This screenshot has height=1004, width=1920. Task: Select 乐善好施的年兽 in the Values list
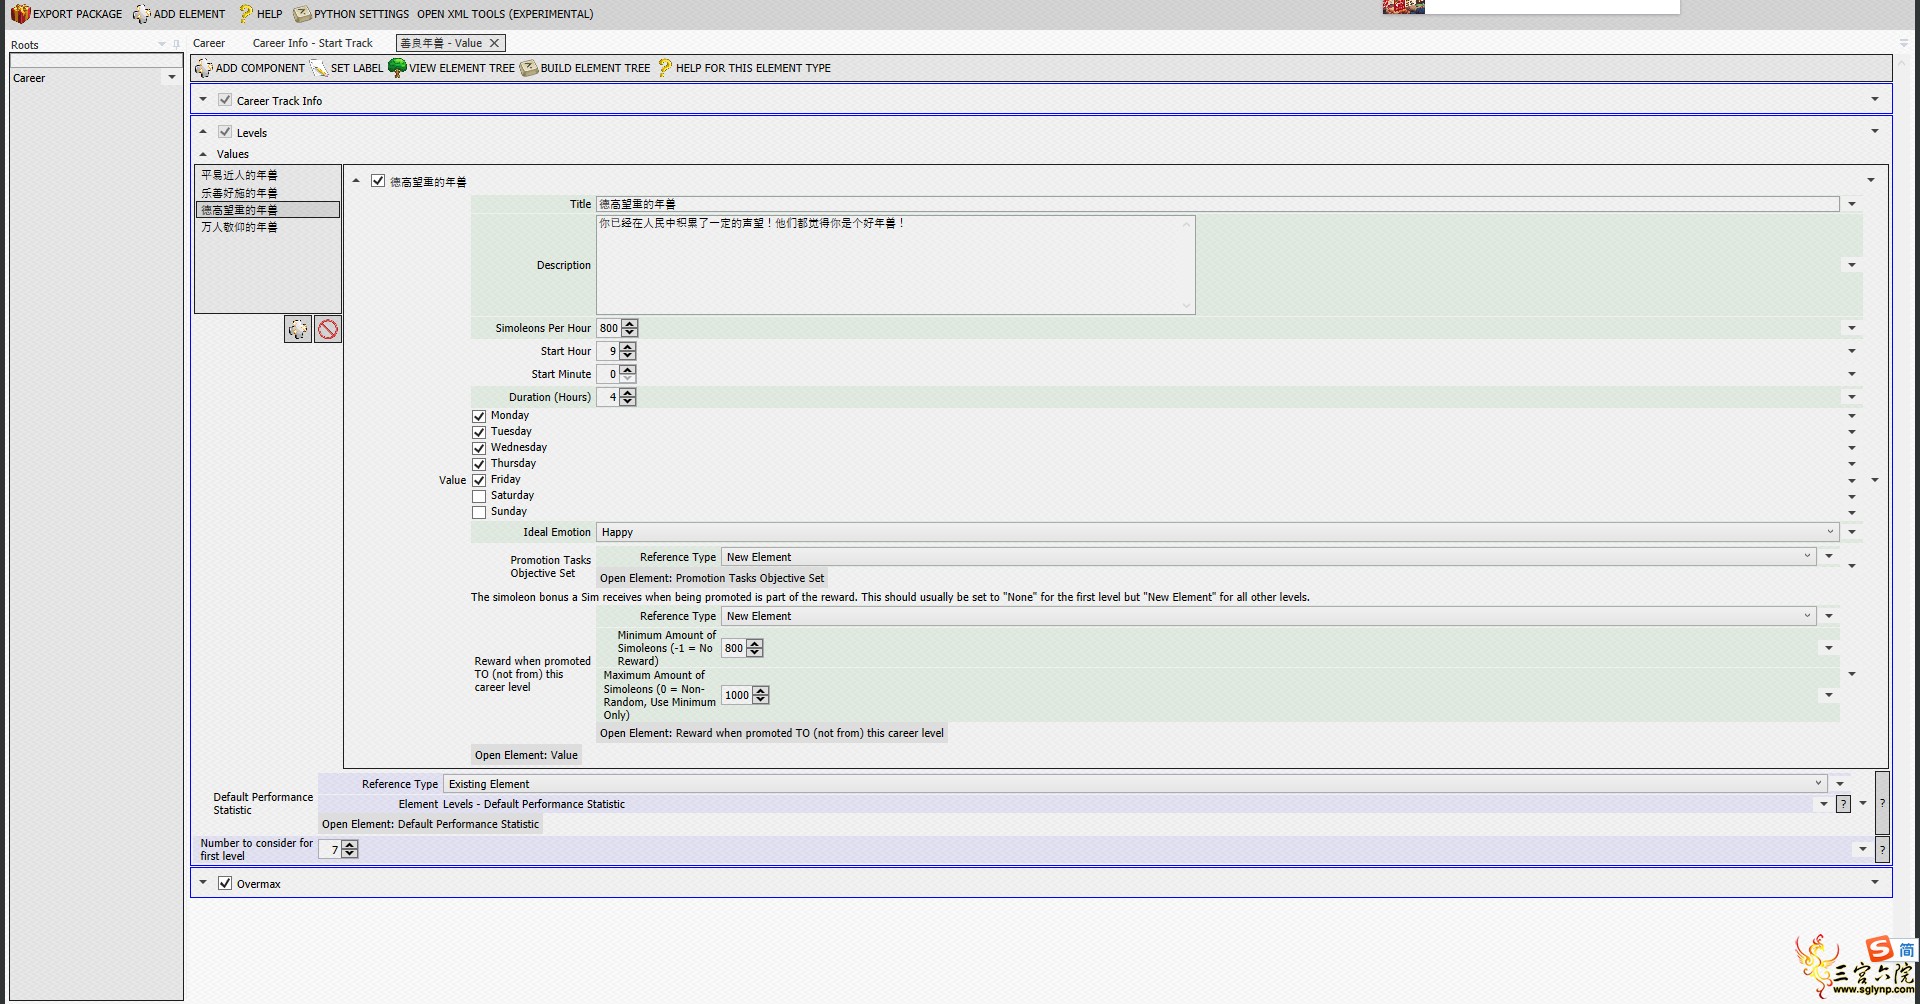pyautogui.click(x=239, y=193)
